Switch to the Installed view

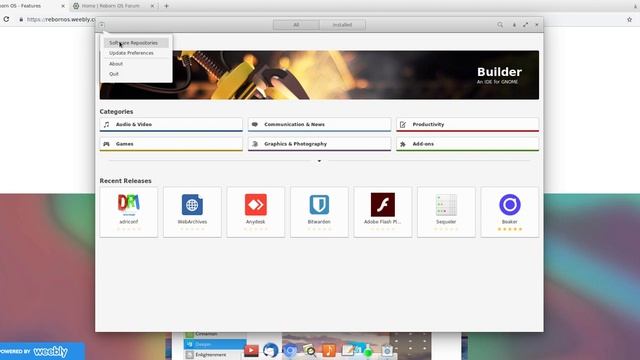[x=342, y=25]
